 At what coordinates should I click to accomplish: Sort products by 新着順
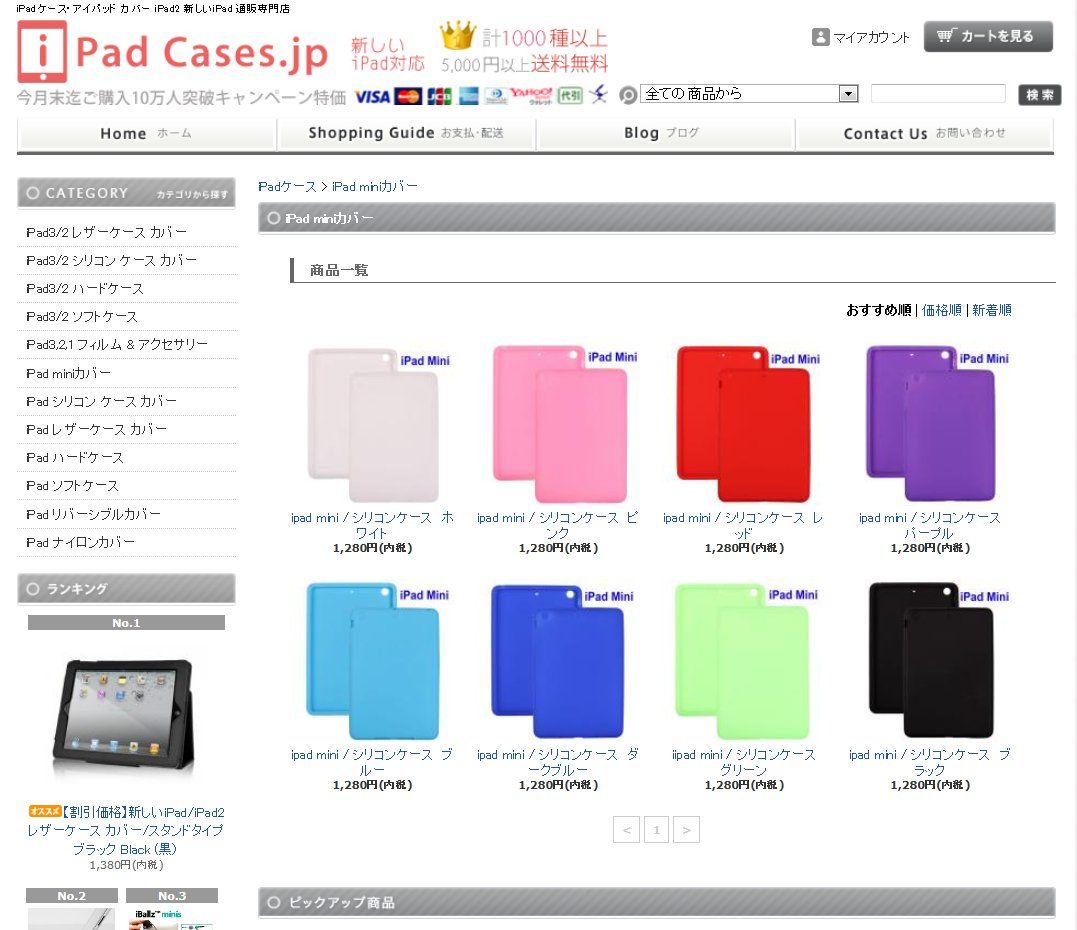pyautogui.click(x=992, y=310)
